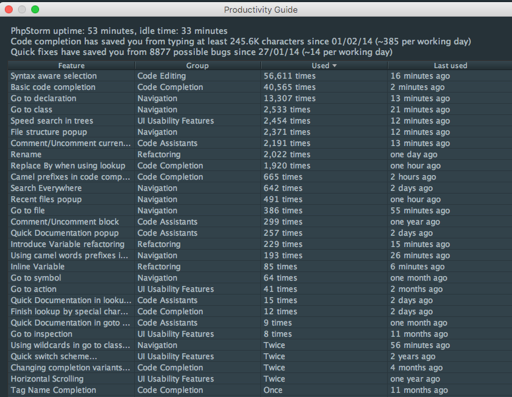Sort by the Feature column header

(x=71, y=65)
